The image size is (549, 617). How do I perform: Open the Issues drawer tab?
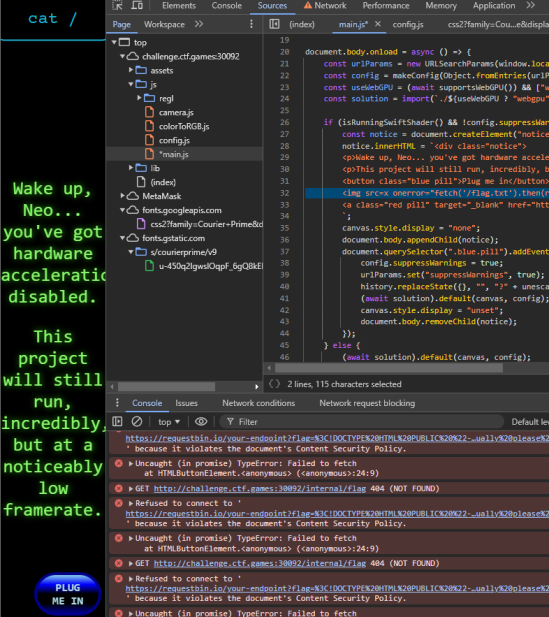187,403
